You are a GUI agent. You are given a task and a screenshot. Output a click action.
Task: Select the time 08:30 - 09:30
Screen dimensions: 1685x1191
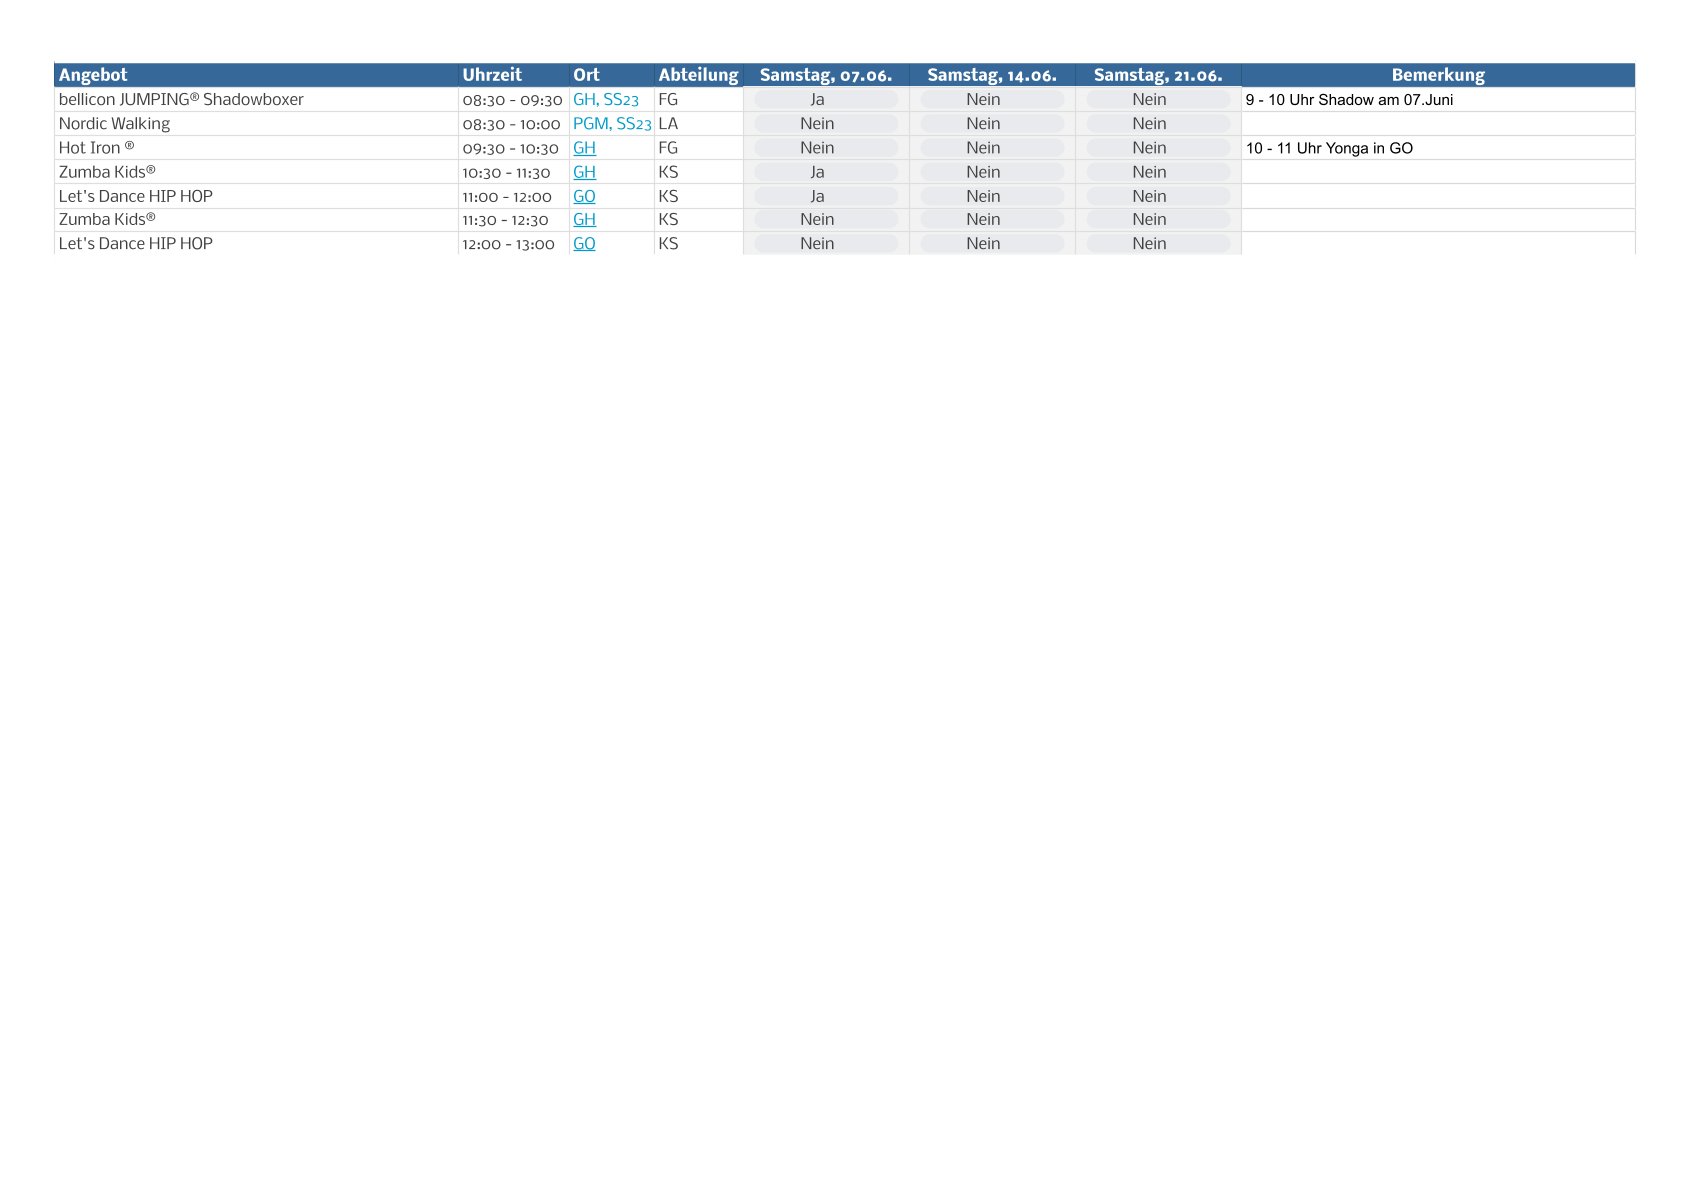512,100
